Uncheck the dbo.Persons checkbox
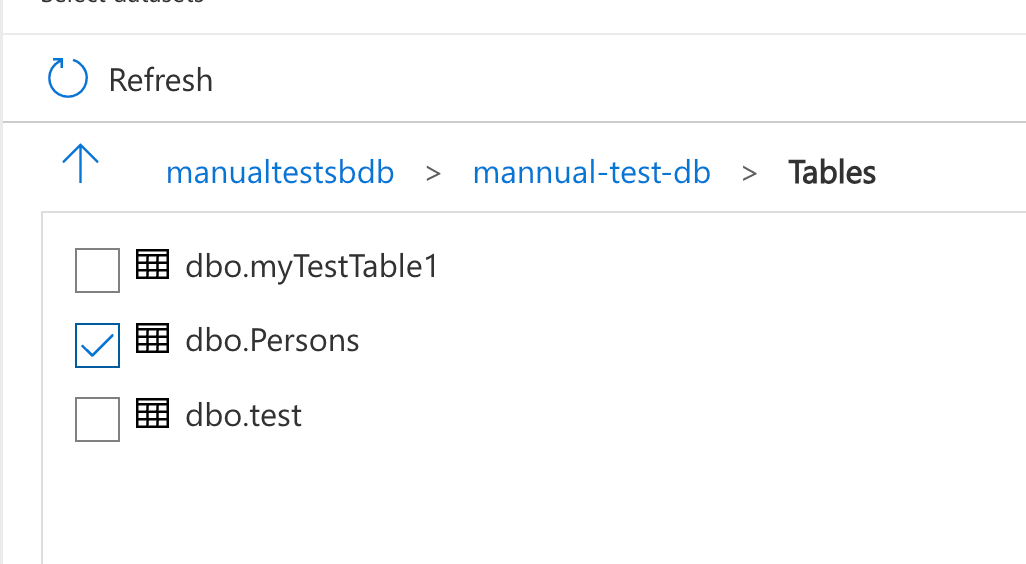Image resolution: width=1026 pixels, height=564 pixels. click(97, 345)
